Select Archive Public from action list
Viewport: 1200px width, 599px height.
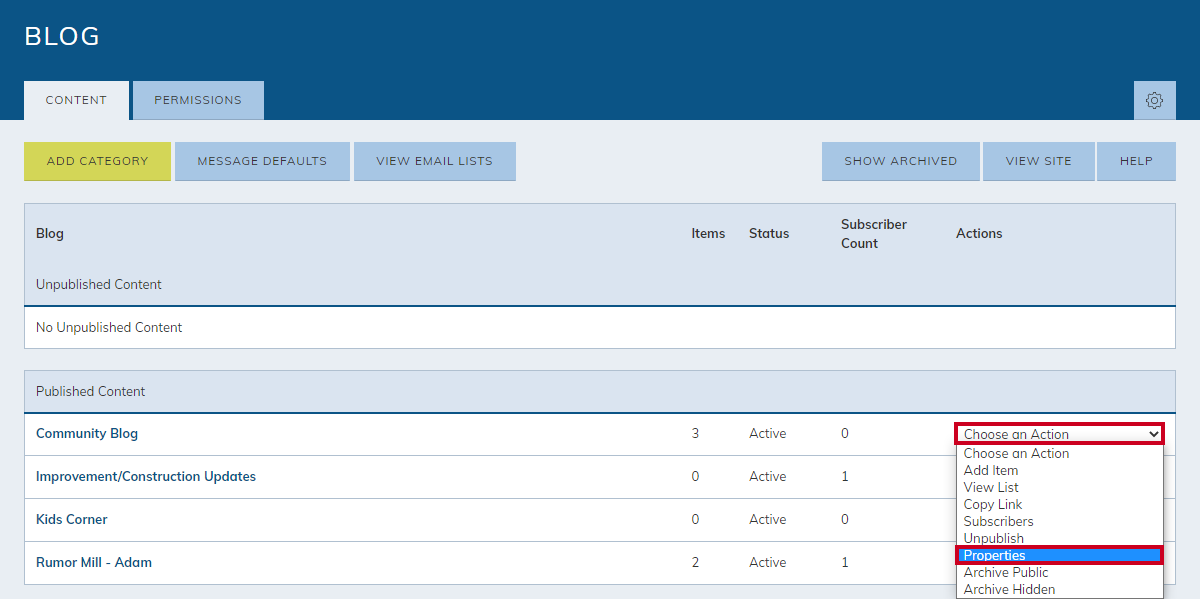point(1059,573)
